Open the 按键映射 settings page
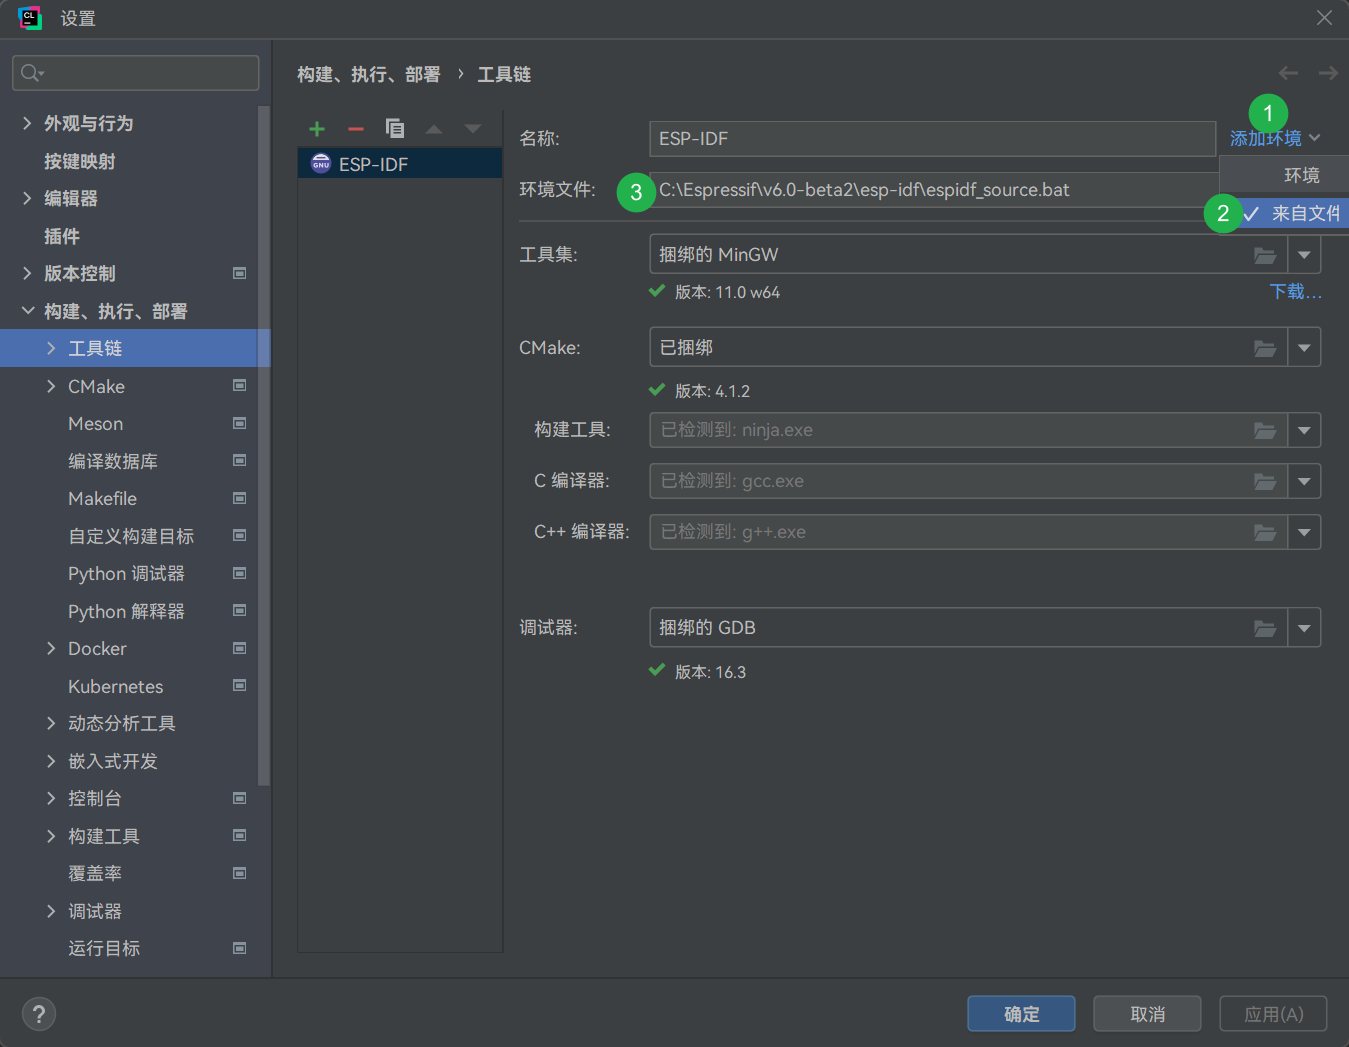This screenshot has width=1349, height=1047. [80, 161]
